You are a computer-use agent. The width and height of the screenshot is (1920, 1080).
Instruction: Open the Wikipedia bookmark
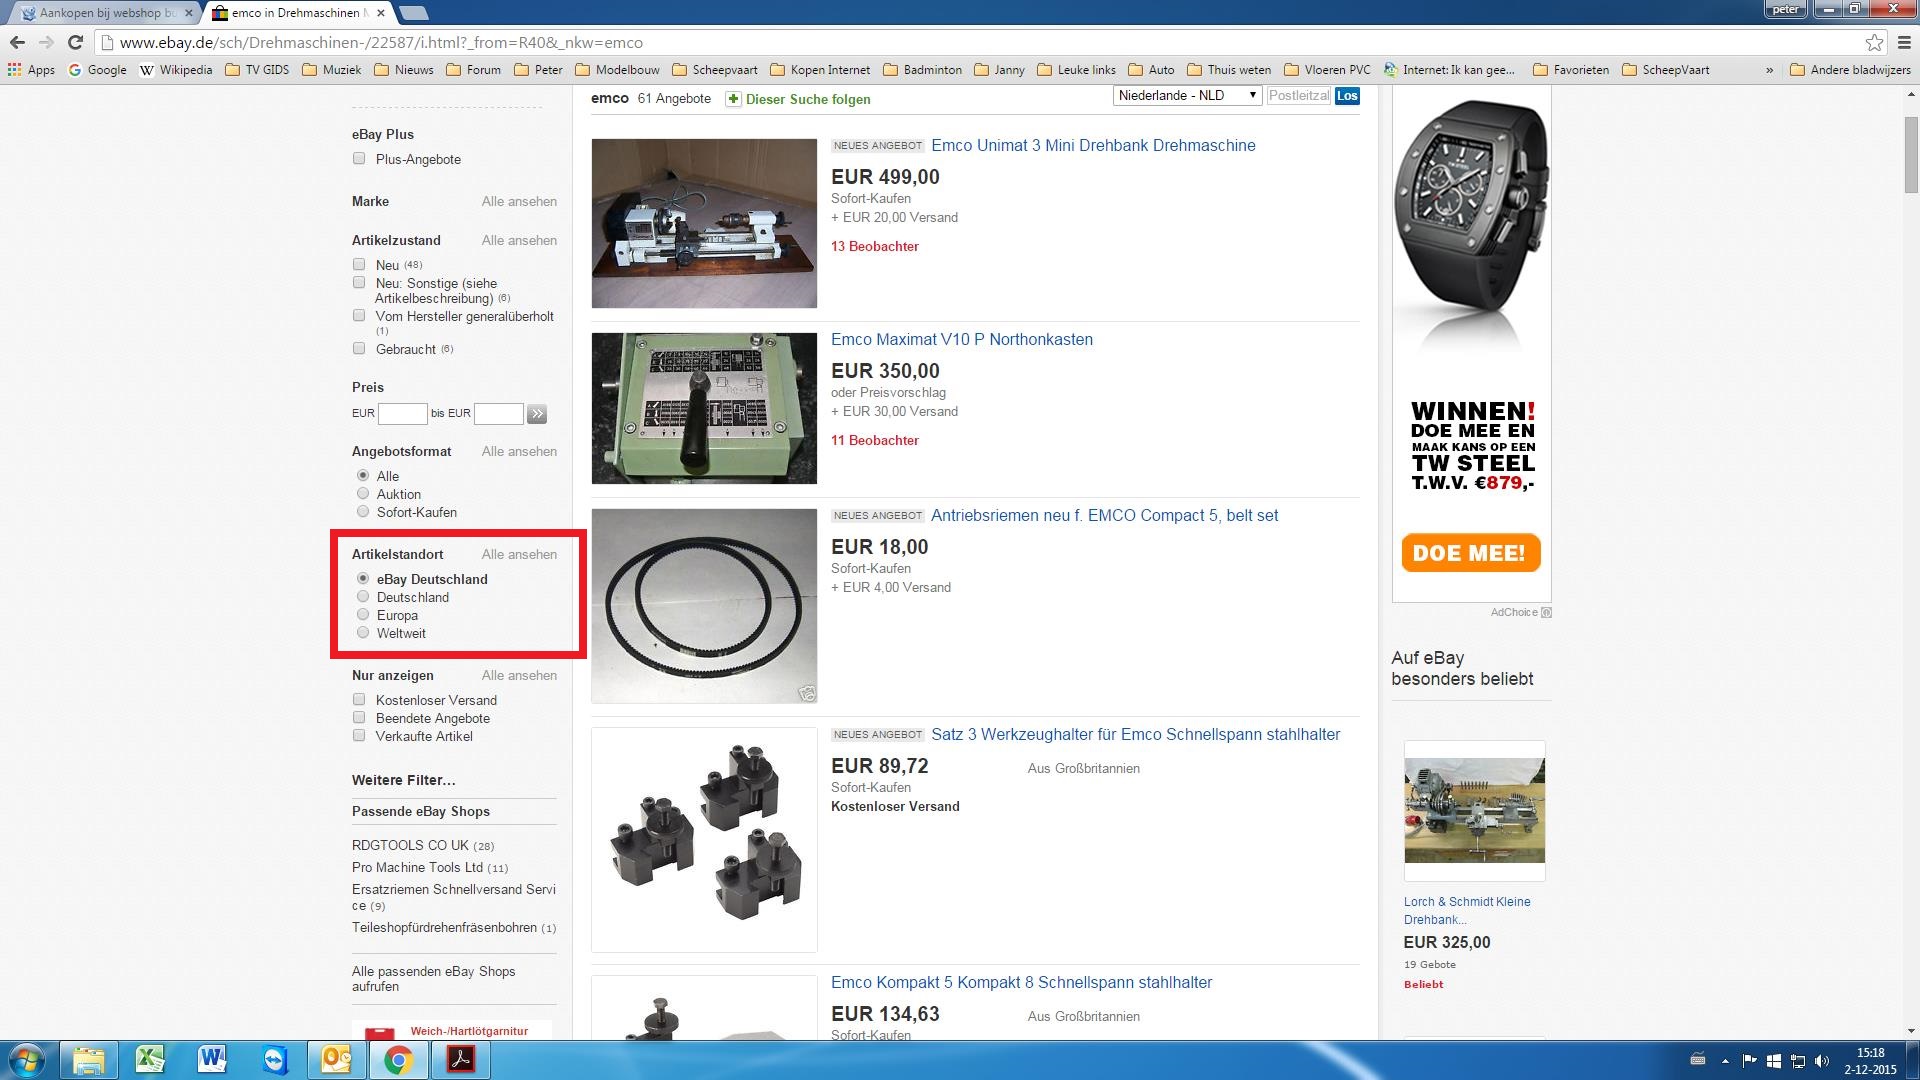(176, 70)
